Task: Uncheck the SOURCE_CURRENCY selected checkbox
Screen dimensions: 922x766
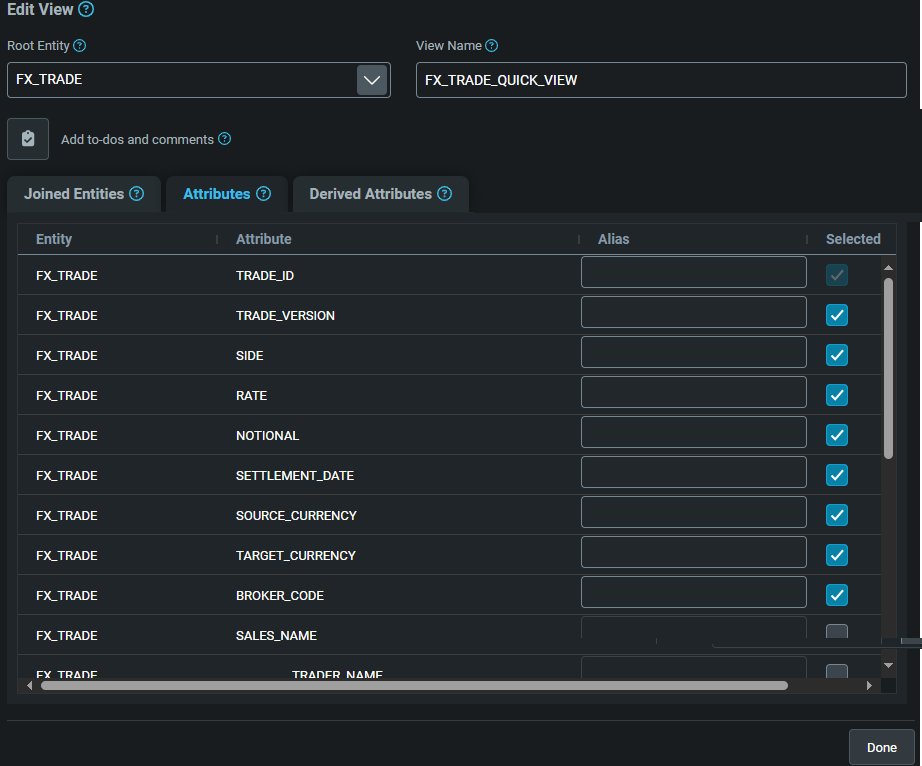Action: (837, 514)
